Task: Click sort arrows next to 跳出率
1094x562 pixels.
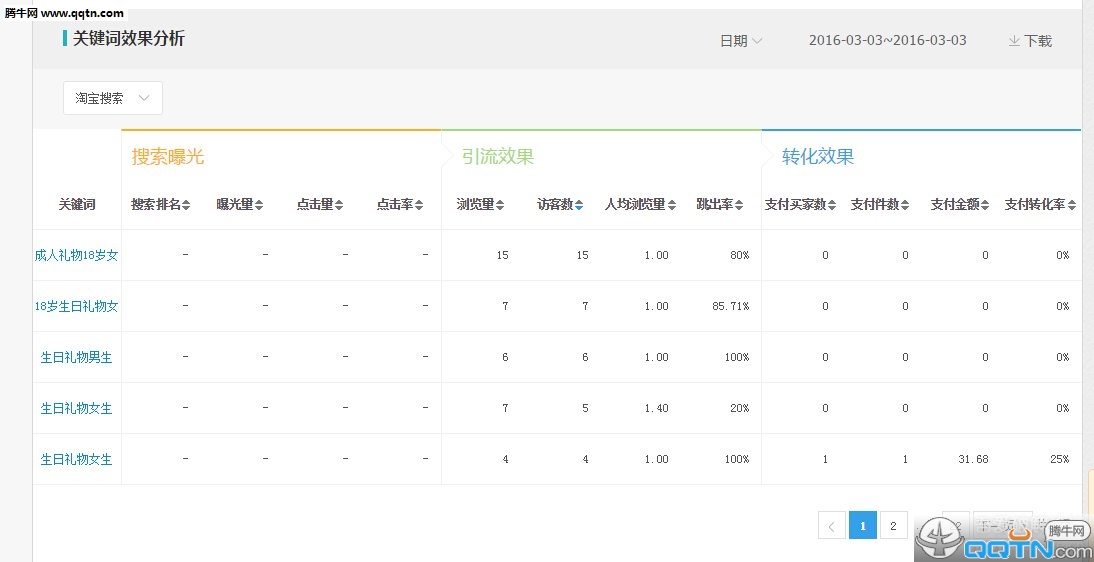Action: 739,205
